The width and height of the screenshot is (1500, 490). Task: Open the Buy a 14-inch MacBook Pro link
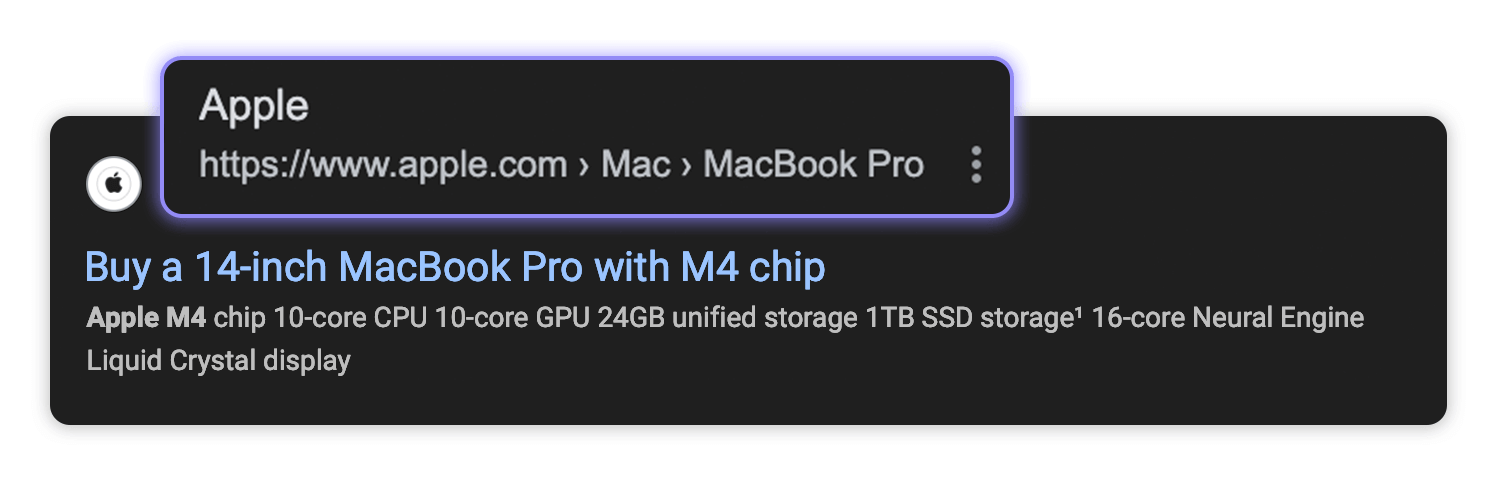[x=455, y=267]
